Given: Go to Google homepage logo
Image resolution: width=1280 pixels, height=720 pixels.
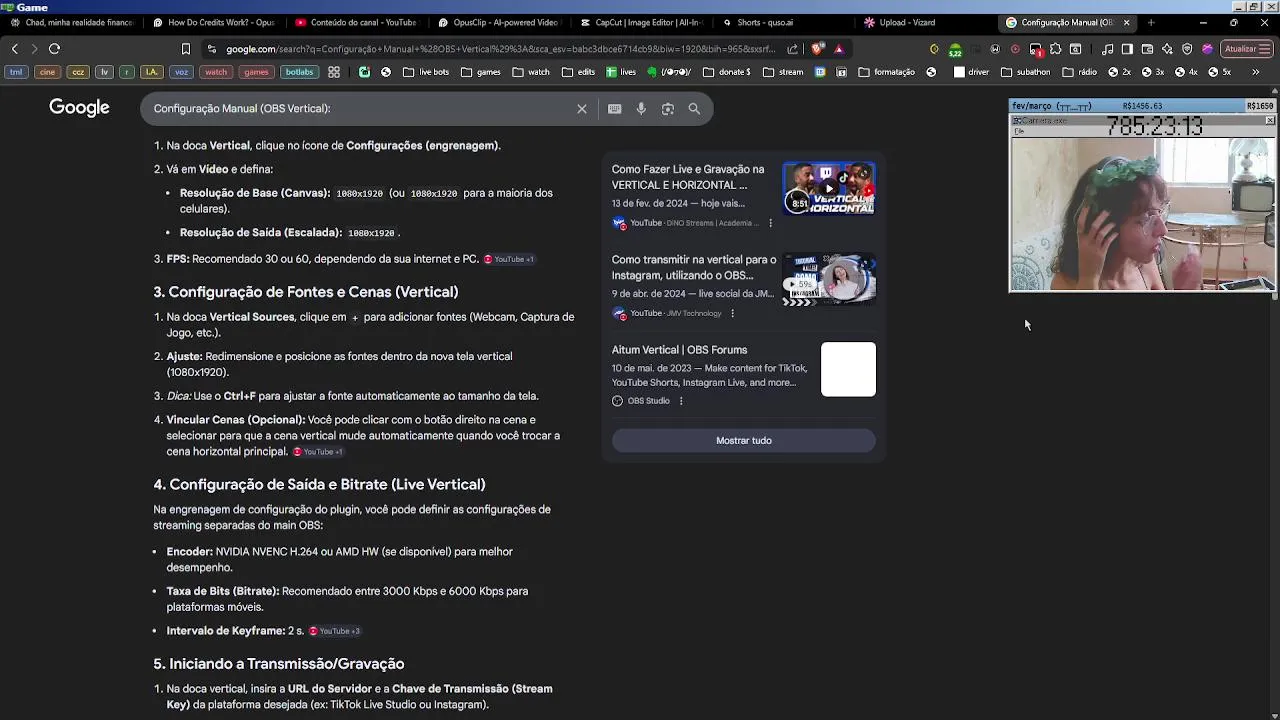Looking at the screenshot, I should [x=79, y=108].
